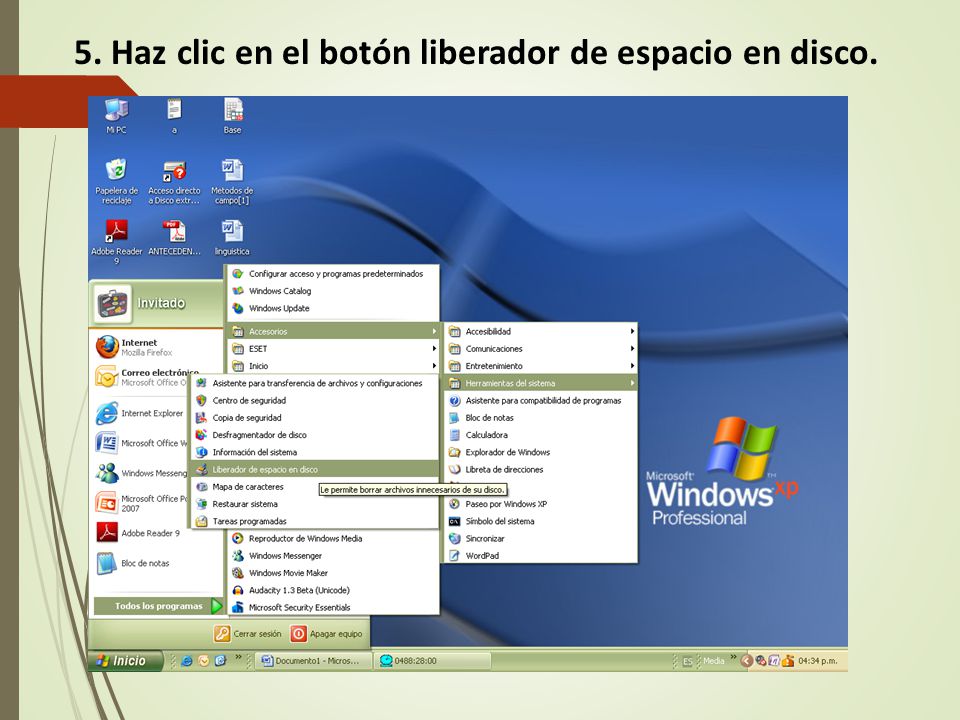
Task: Open Audacity 1.3 Beta (Unicode)
Action: [x=334, y=590]
